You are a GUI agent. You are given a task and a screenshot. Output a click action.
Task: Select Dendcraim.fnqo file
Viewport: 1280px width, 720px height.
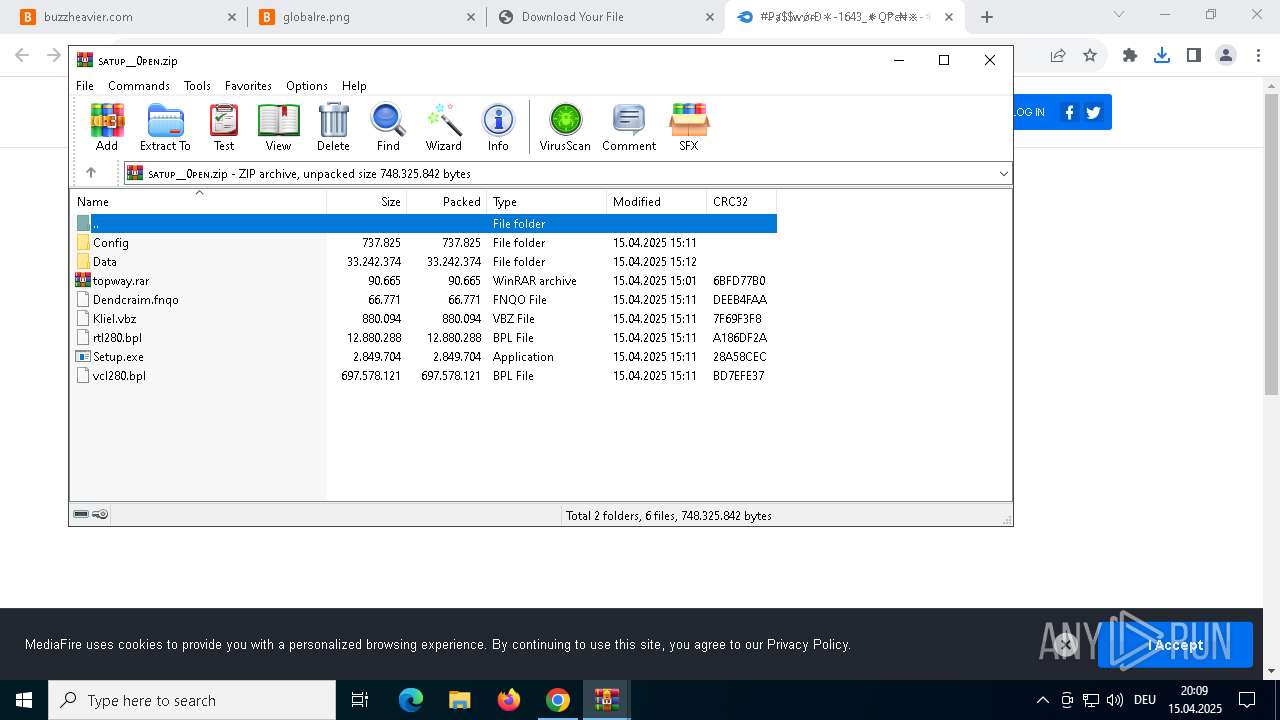coord(424,299)
